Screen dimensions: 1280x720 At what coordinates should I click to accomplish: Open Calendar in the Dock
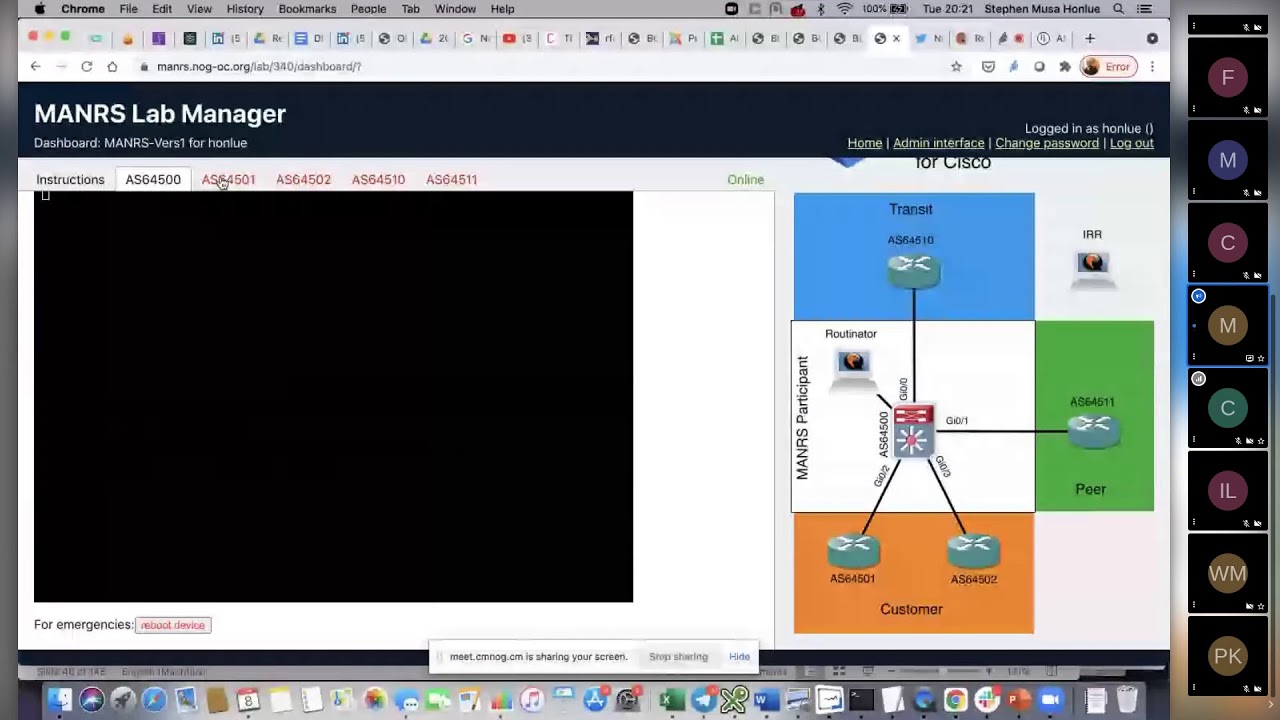tap(248, 700)
